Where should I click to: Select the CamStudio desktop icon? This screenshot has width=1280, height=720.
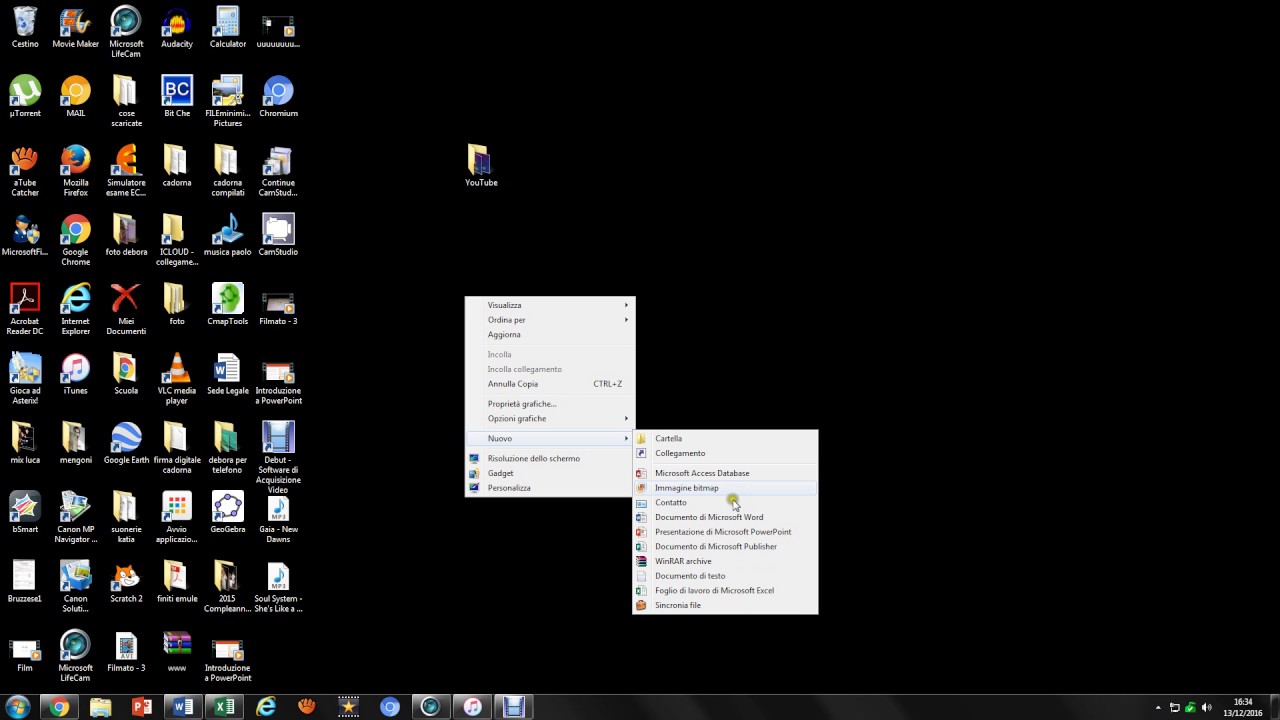(278, 235)
